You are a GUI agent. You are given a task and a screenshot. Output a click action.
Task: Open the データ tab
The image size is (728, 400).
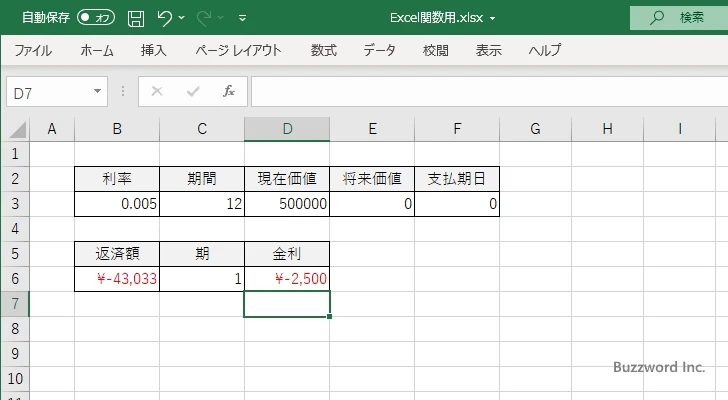379,50
